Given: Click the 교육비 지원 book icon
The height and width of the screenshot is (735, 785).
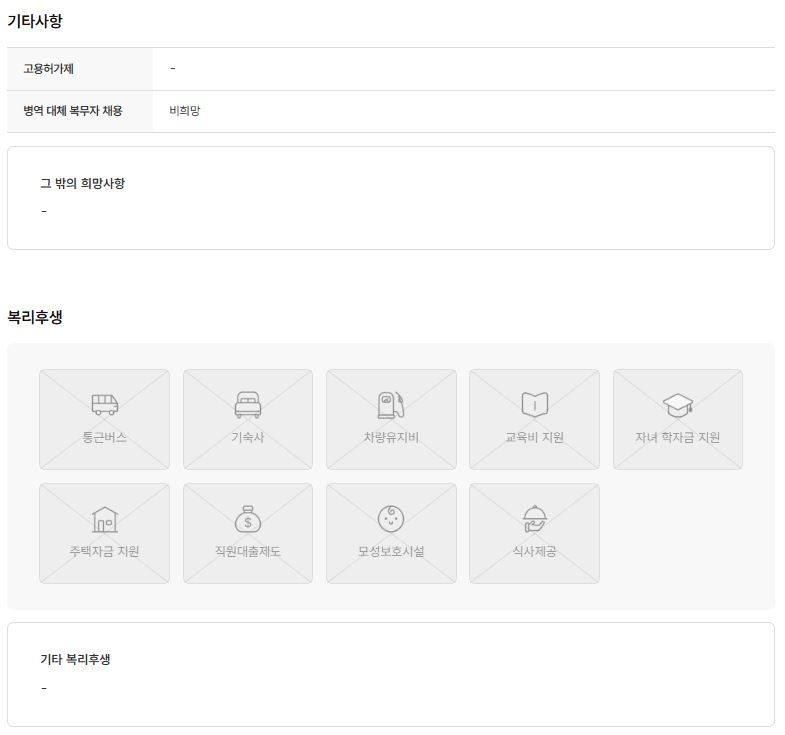Looking at the screenshot, I should (x=534, y=405).
